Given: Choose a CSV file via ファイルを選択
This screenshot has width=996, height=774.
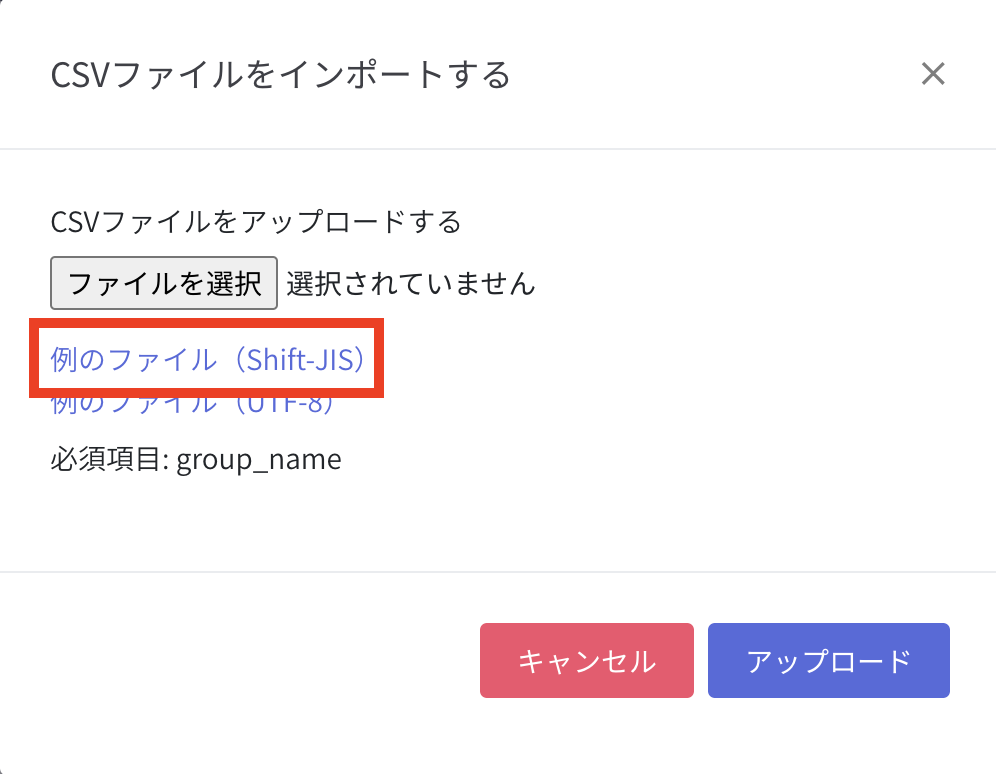Looking at the screenshot, I should point(164,284).
